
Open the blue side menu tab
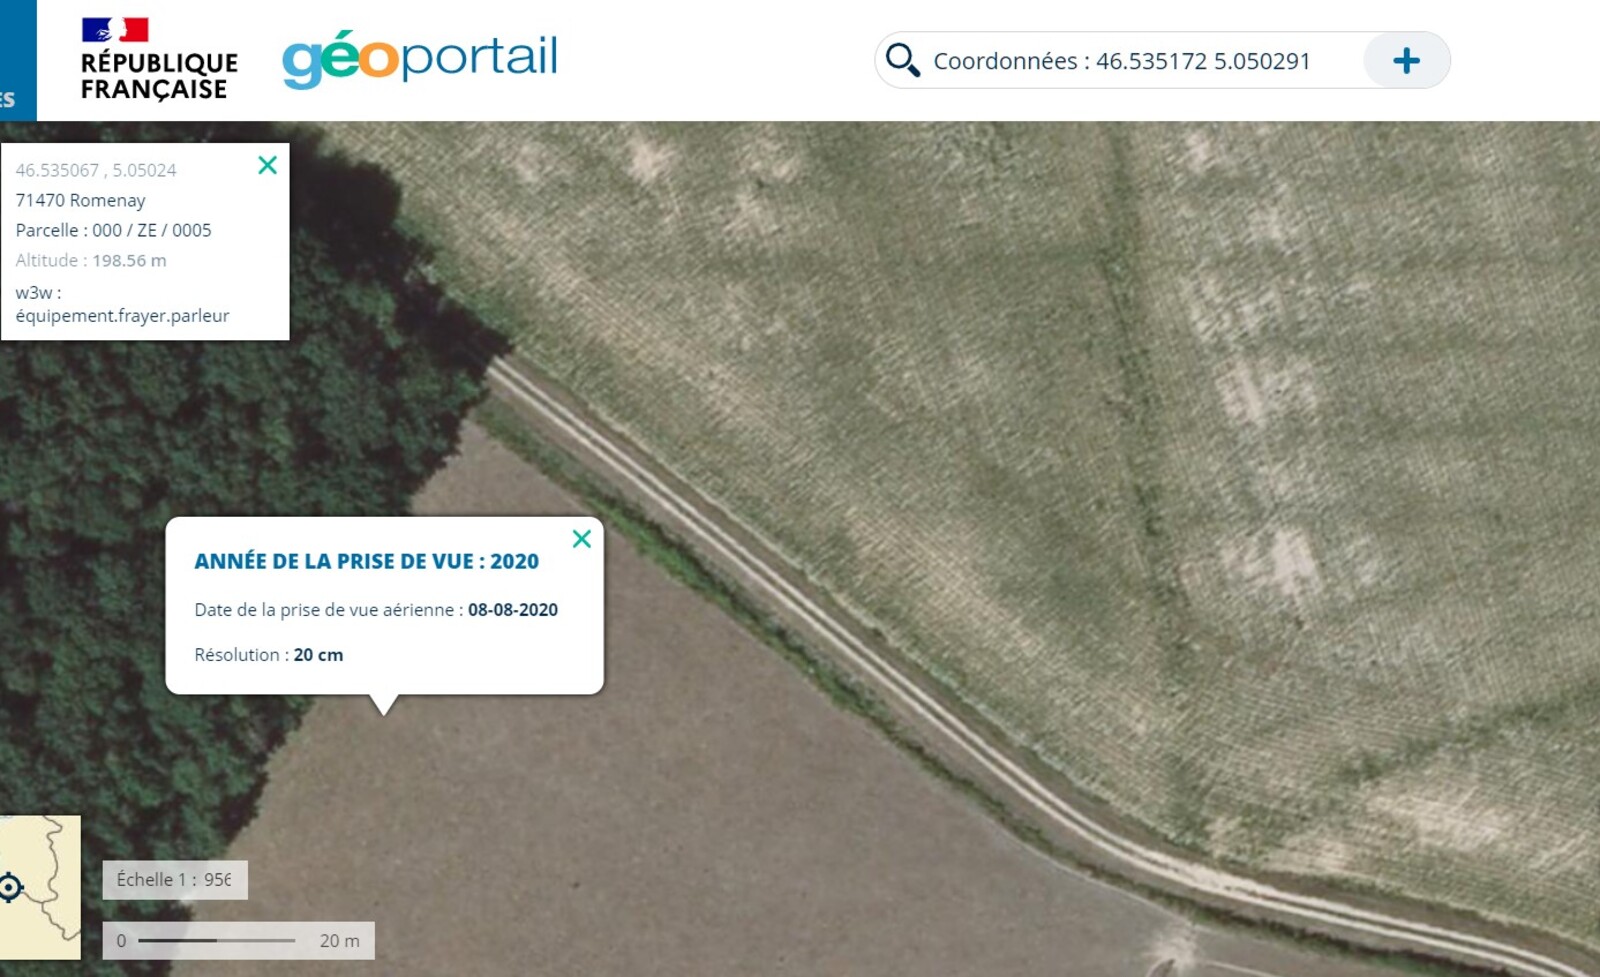coord(18,60)
